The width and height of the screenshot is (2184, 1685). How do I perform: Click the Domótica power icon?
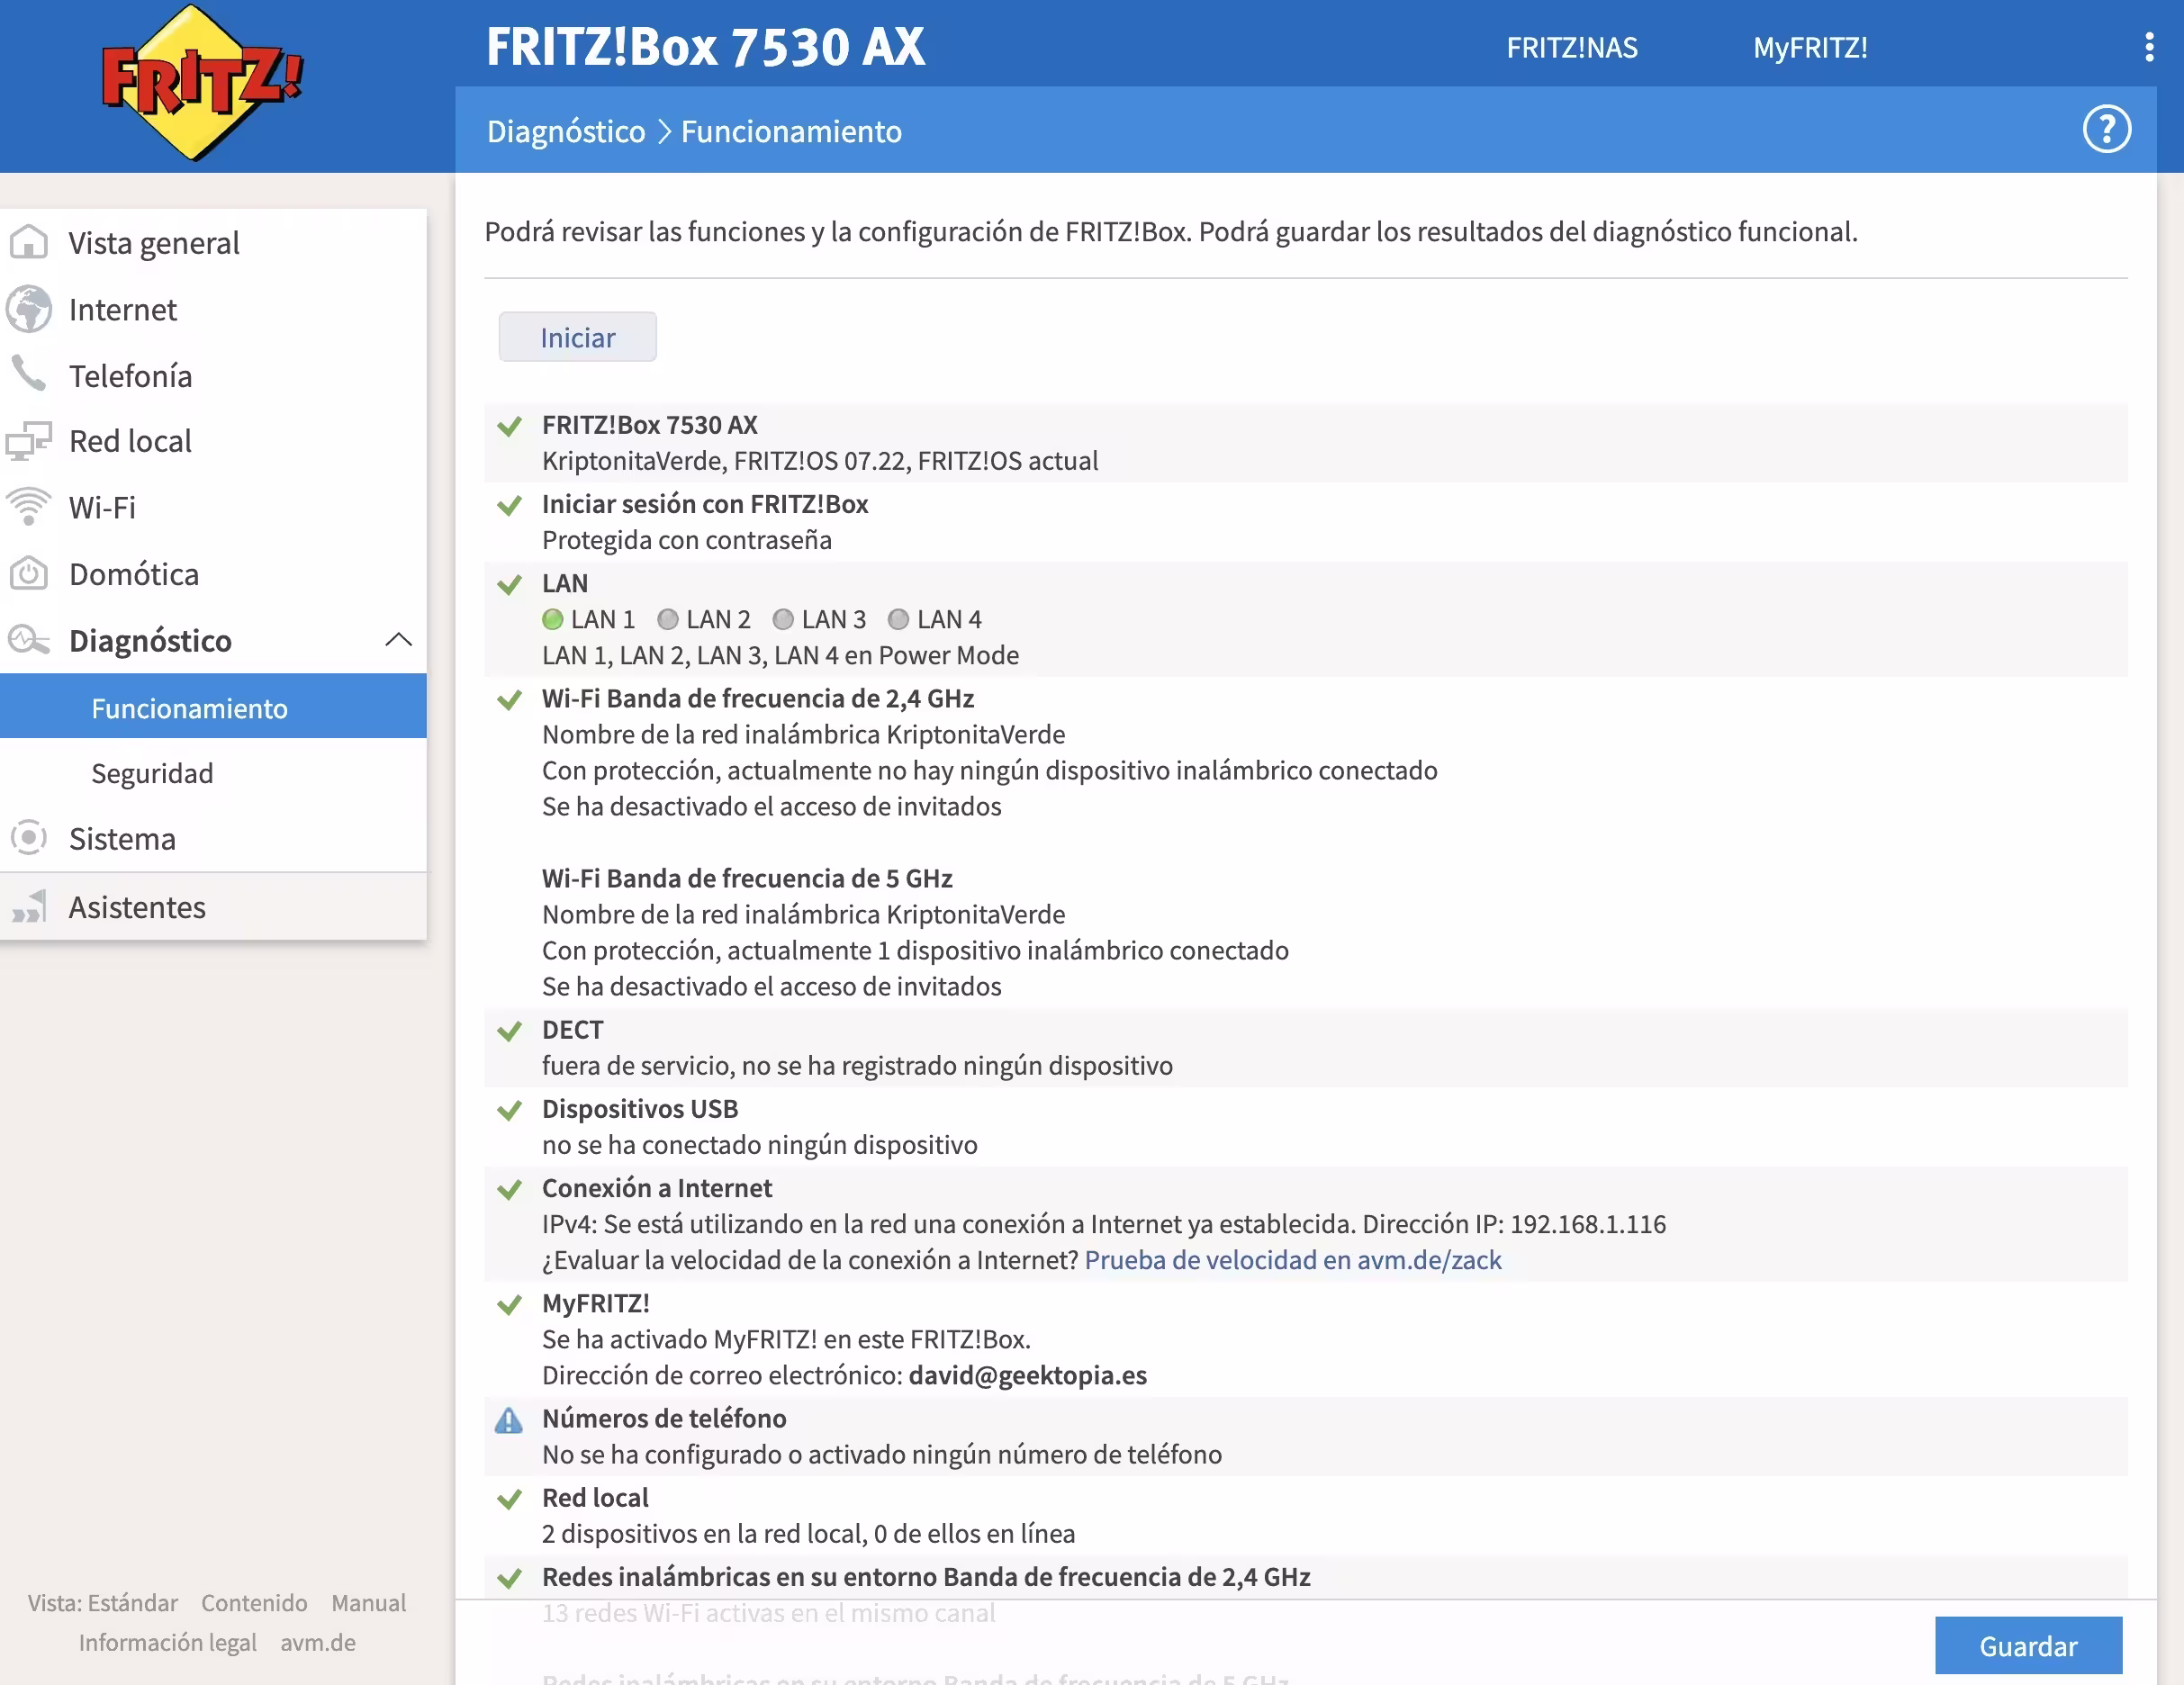tap(29, 574)
